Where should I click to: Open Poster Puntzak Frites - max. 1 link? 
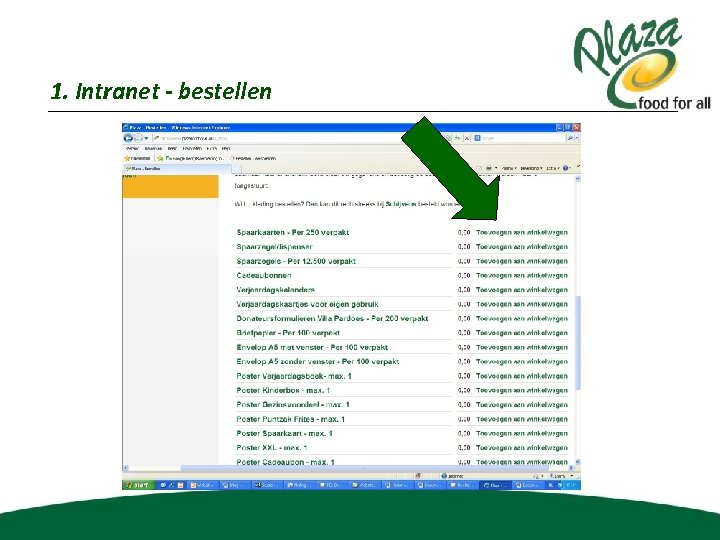(290, 419)
